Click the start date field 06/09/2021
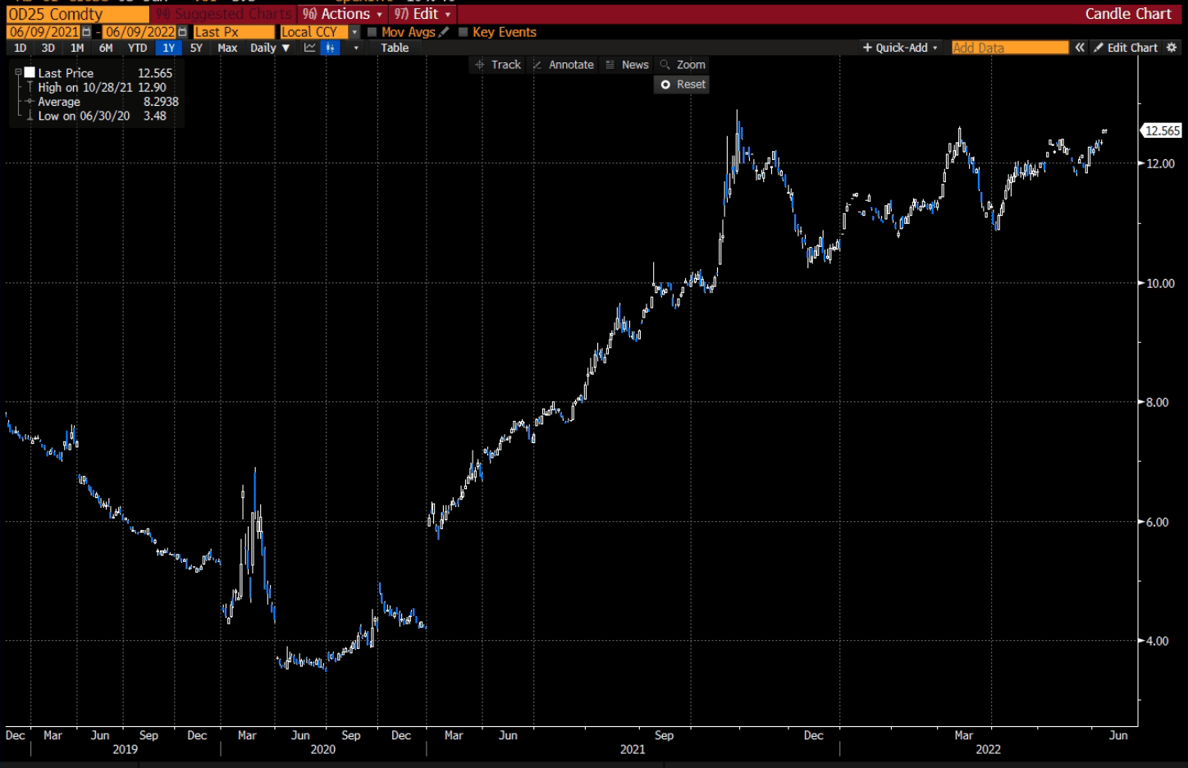 pos(44,32)
